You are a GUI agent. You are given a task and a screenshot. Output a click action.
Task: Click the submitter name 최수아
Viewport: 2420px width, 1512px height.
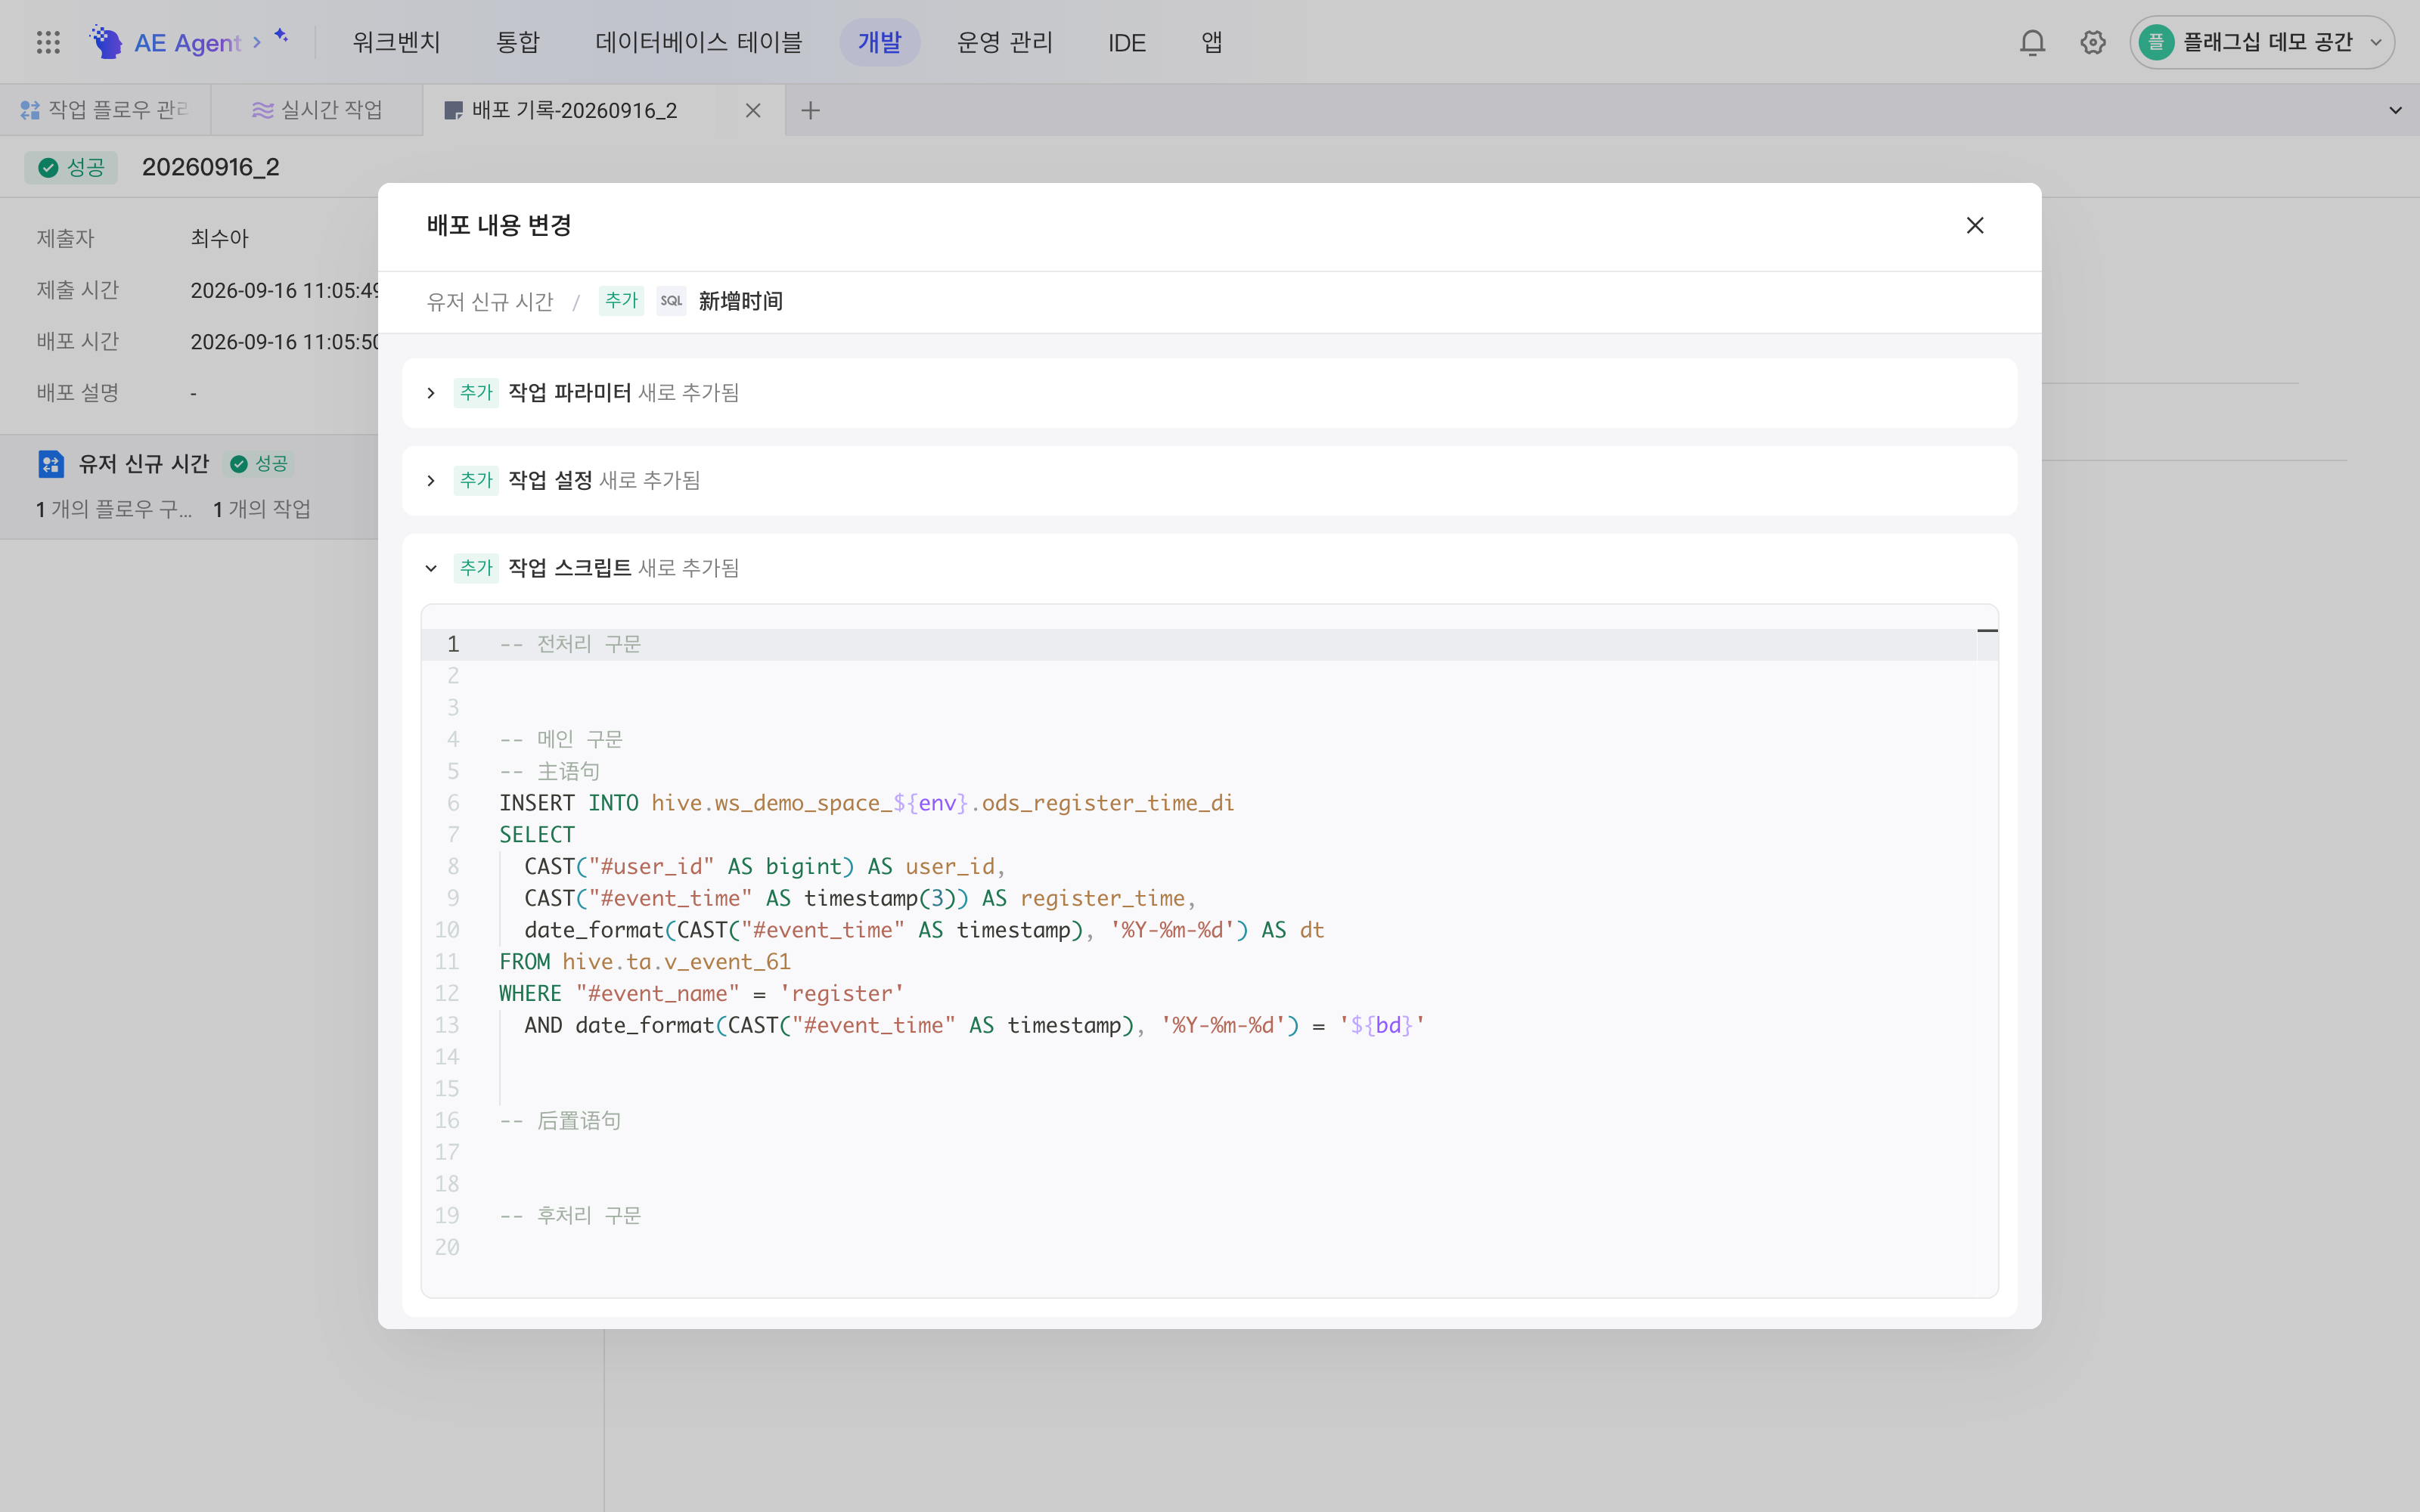[219, 239]
